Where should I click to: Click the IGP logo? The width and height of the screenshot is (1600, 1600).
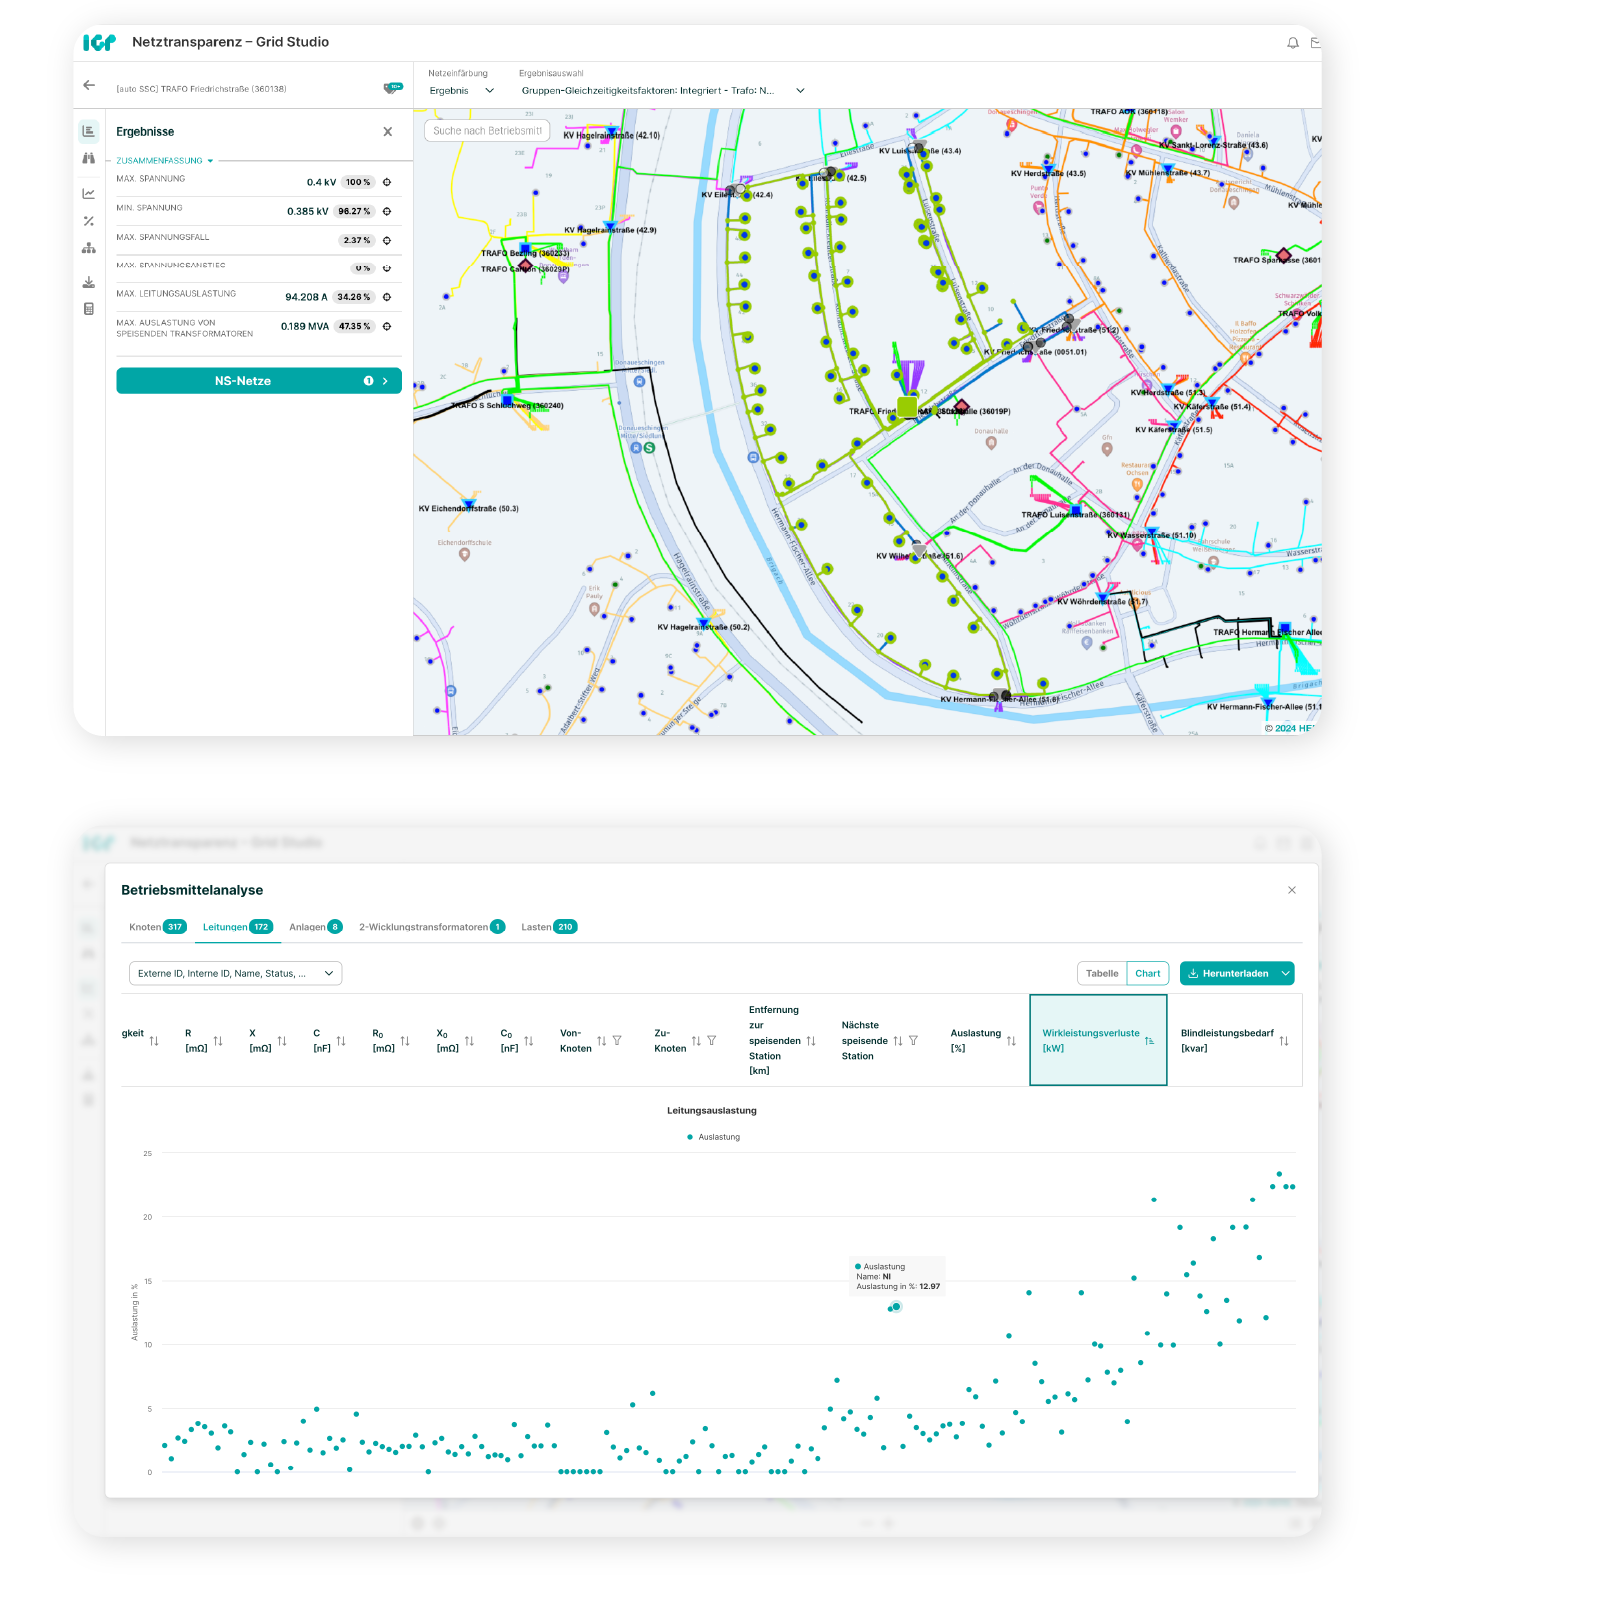(99, 42)
